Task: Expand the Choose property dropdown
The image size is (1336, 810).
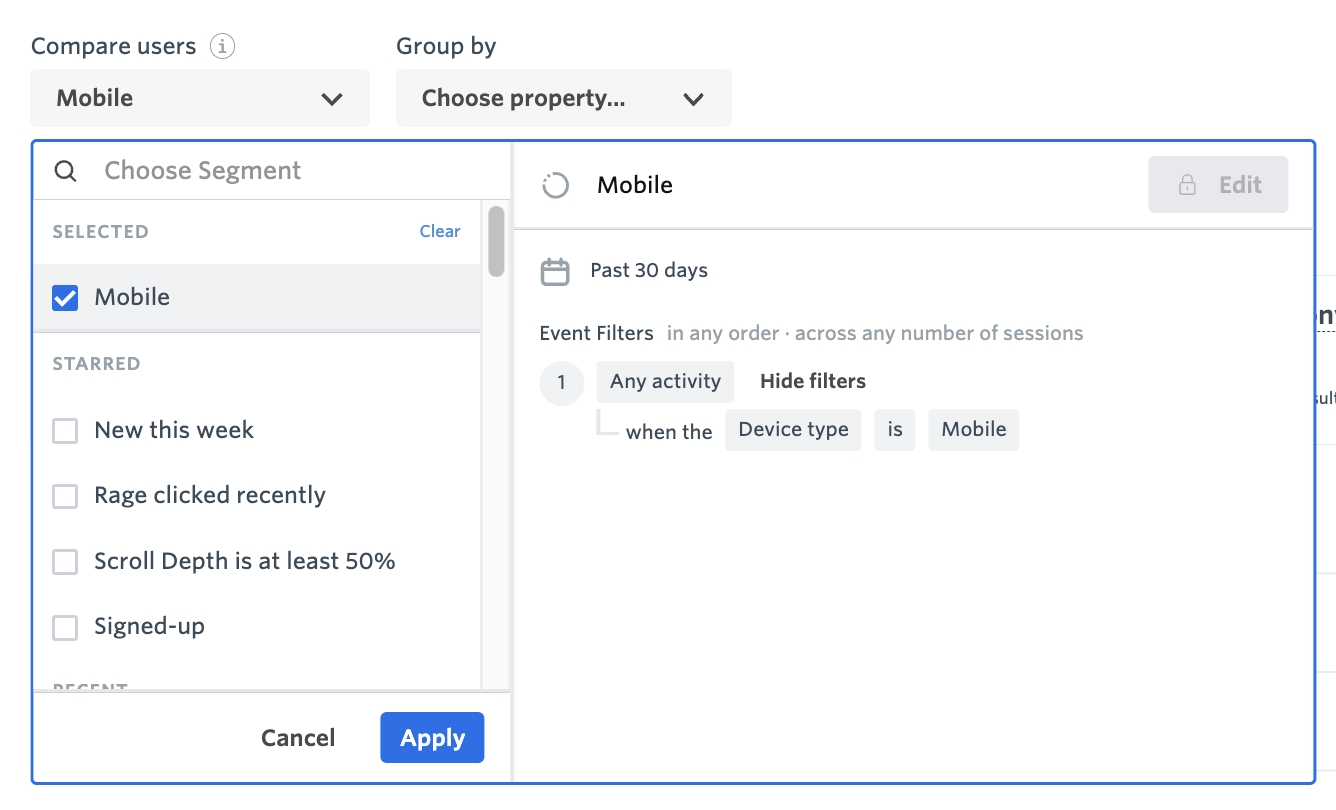Action: 563,98
